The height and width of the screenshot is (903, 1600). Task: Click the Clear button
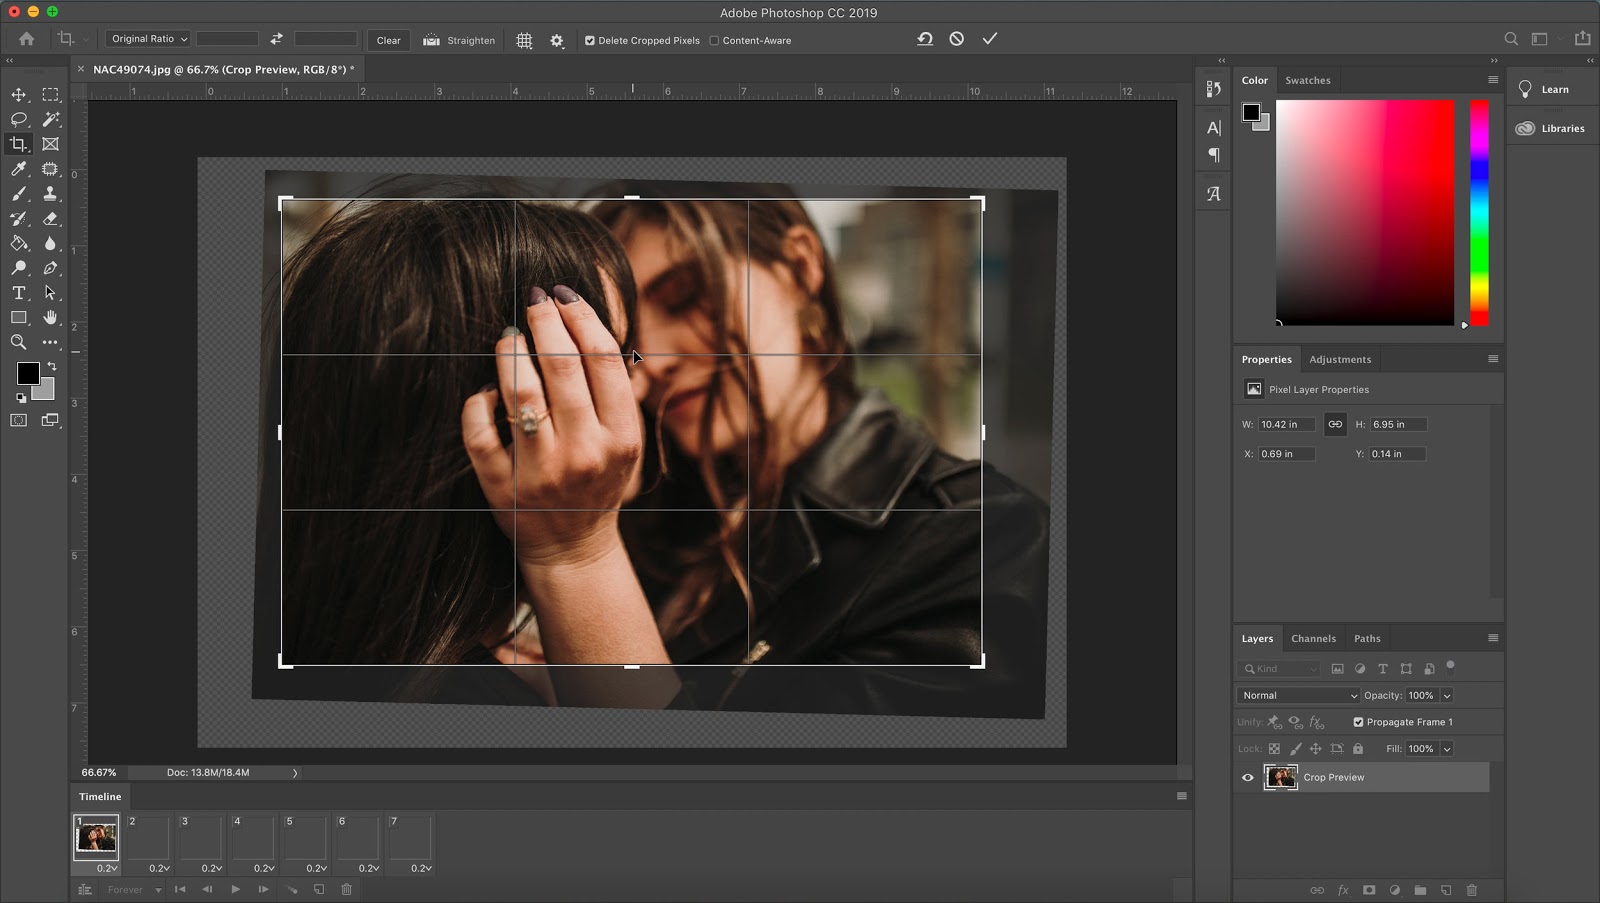pos(388,40)
